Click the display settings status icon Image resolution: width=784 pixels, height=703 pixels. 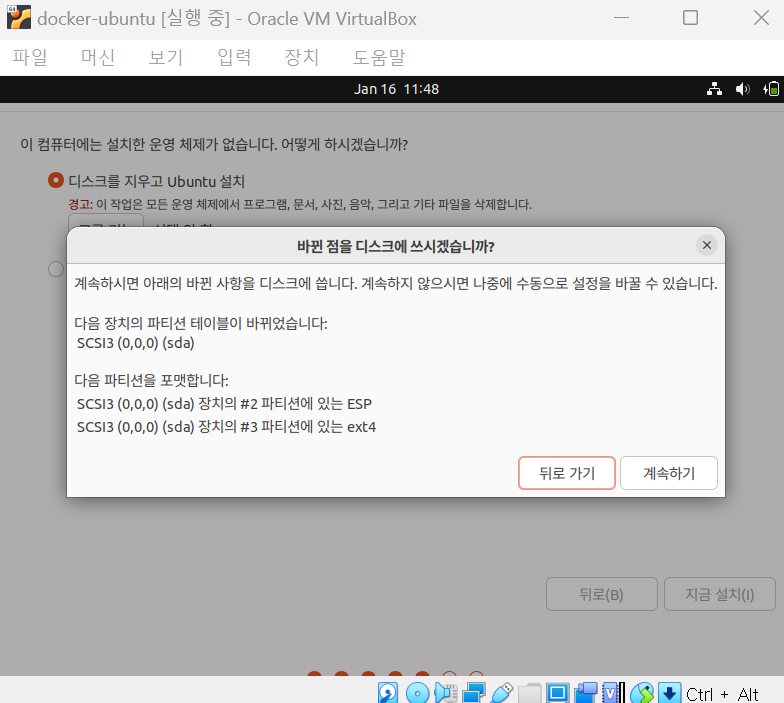[558, 693]
